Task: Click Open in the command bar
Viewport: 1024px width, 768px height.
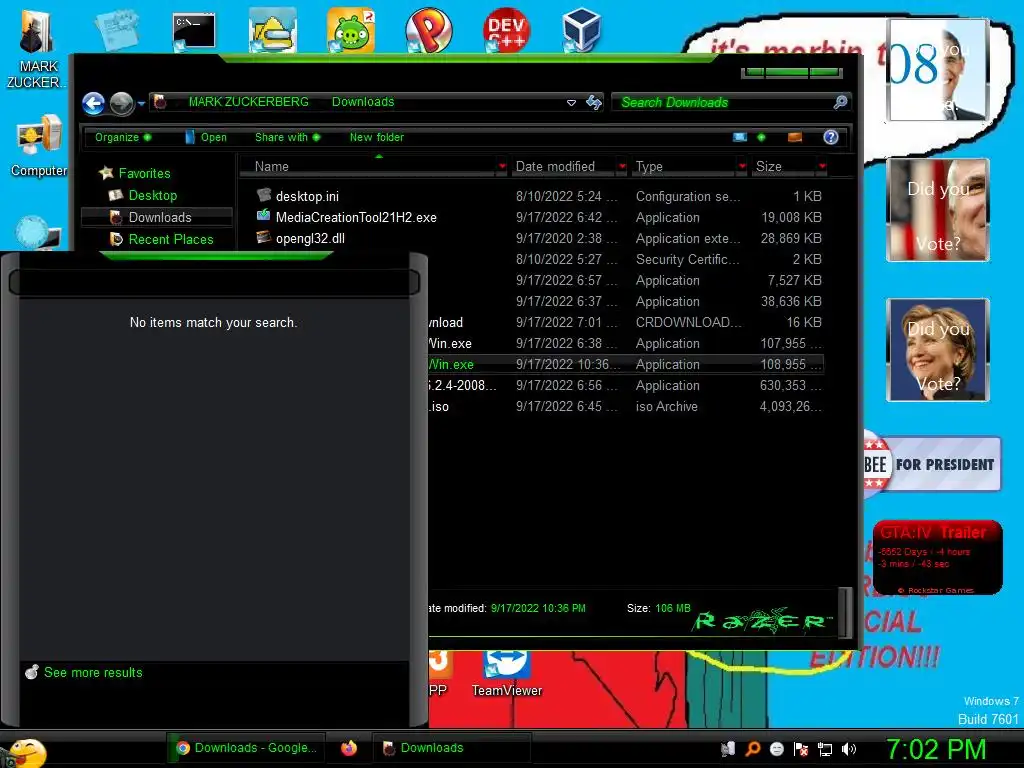Action: (x=206, y=137)
